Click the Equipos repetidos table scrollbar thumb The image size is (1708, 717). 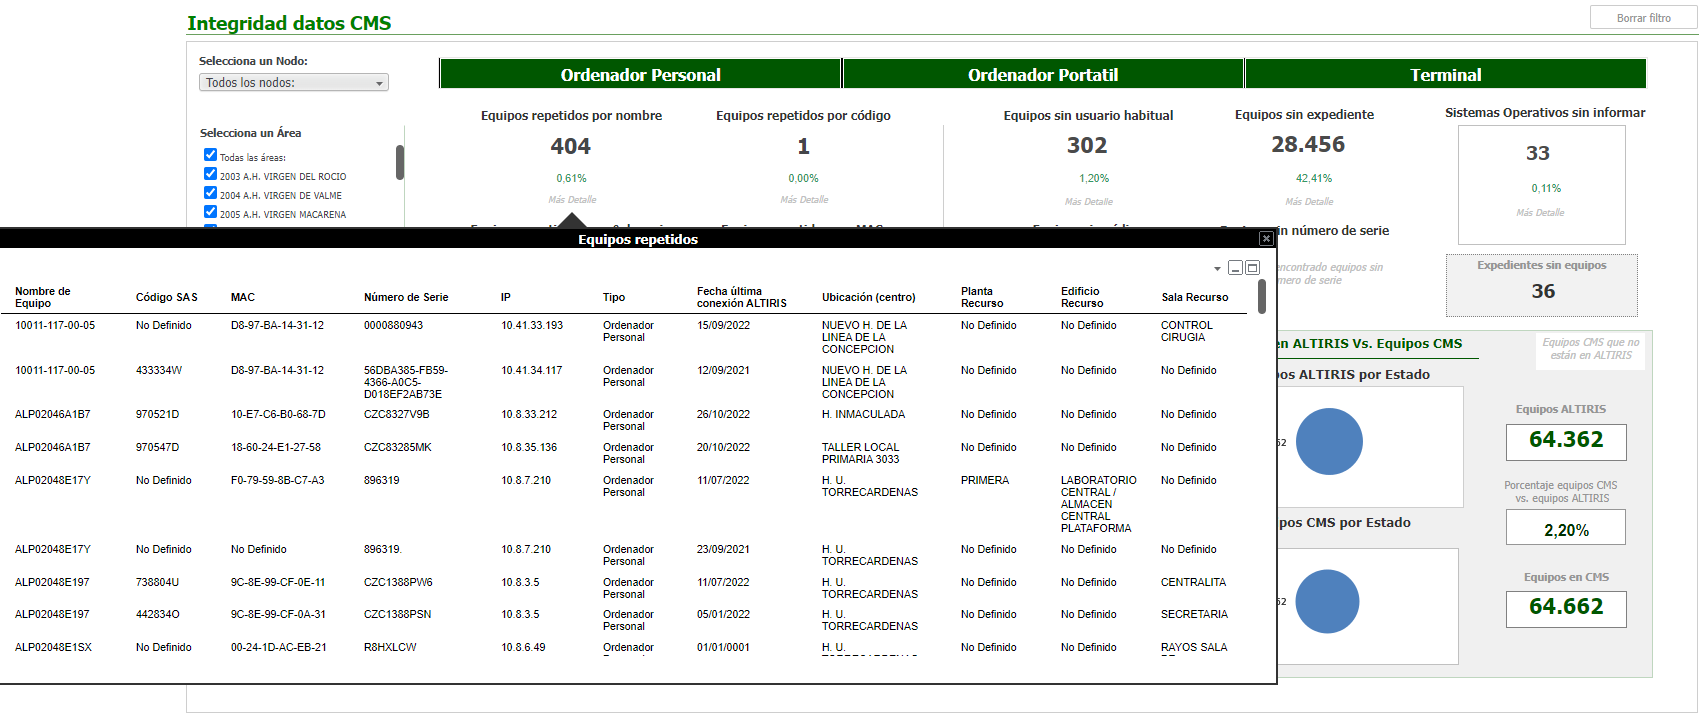tap(1262, 296)
